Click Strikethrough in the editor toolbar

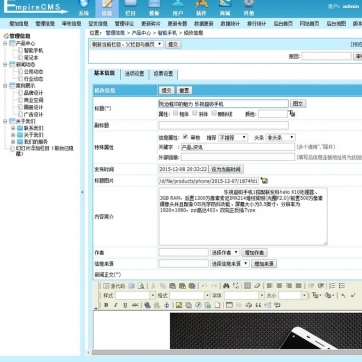coord(135,305)
